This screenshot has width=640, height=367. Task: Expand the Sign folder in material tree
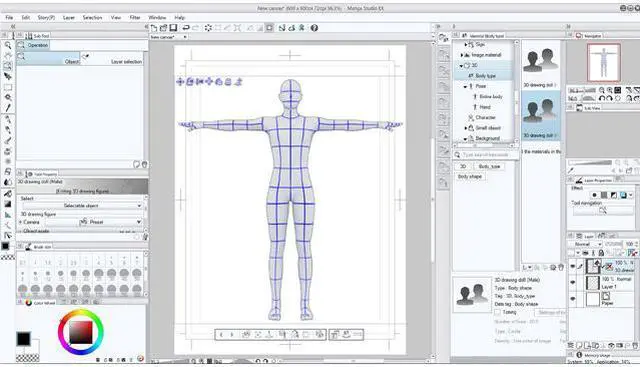click(466, 44)
